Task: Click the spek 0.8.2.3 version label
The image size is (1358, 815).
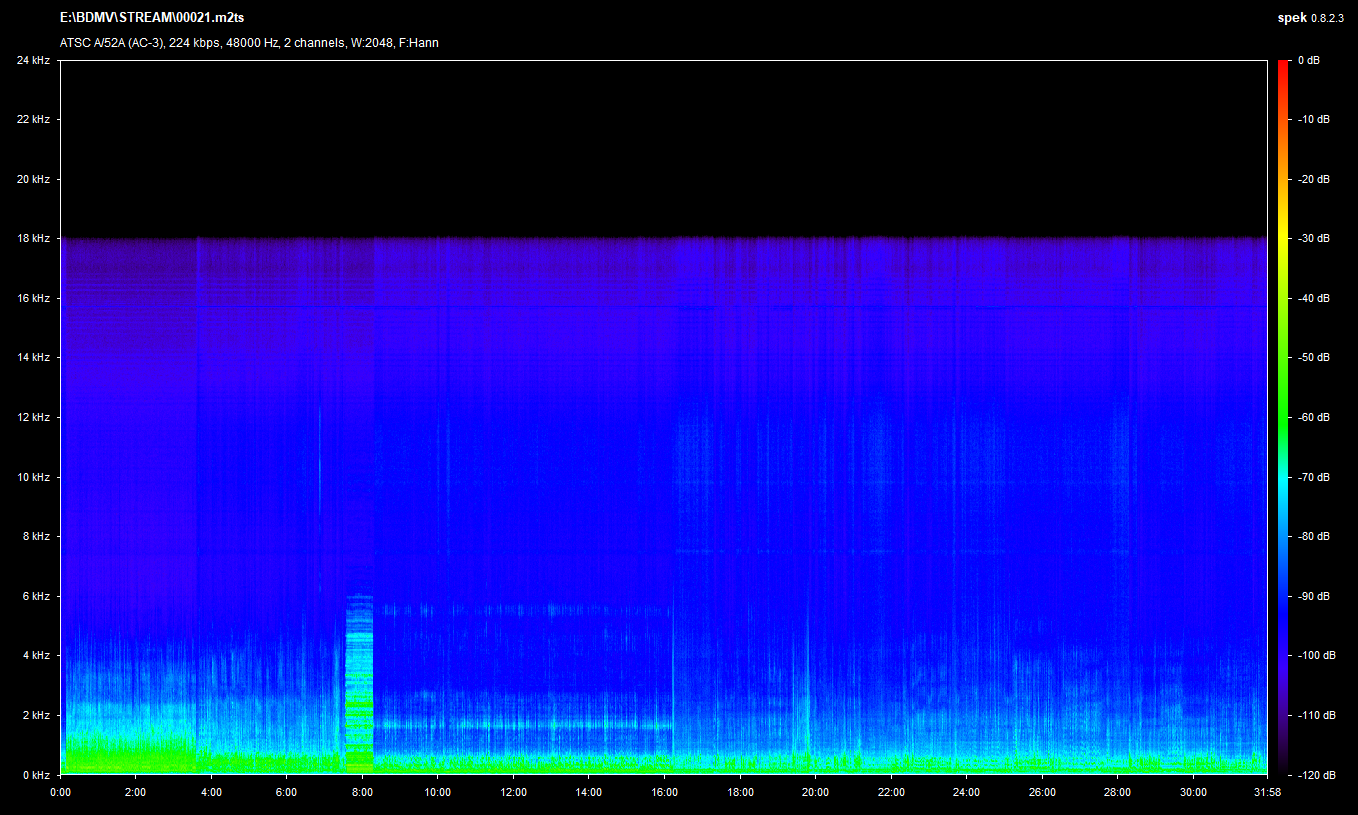Action: 1311,18
